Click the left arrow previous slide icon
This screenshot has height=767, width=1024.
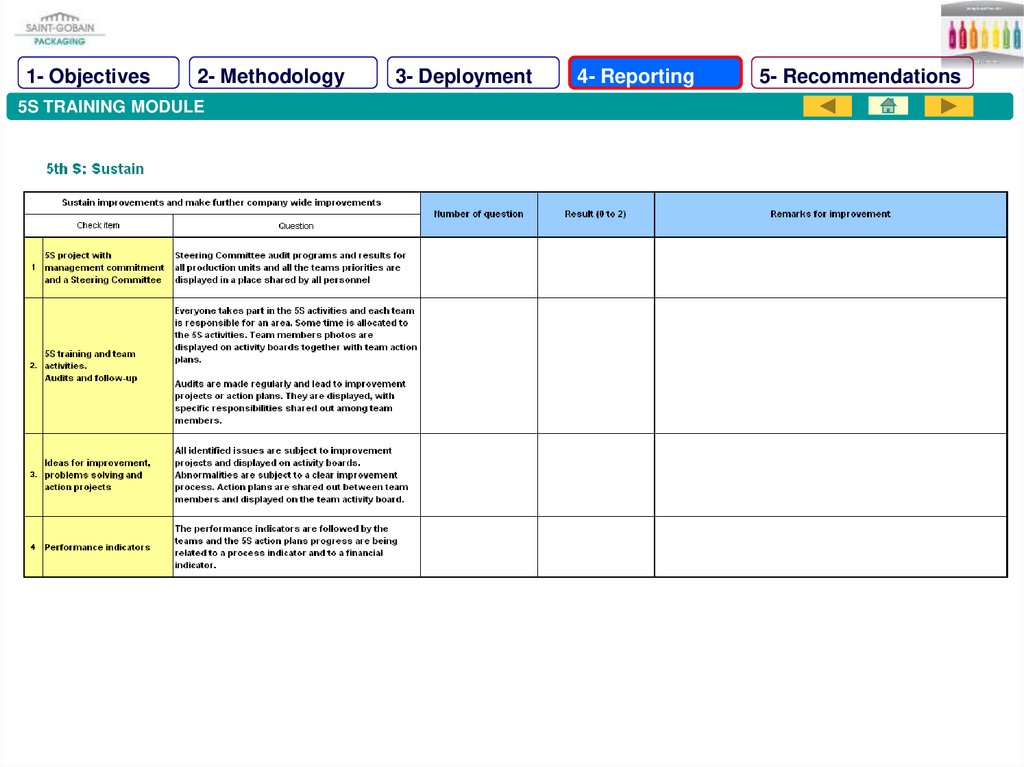pos(827,106)
